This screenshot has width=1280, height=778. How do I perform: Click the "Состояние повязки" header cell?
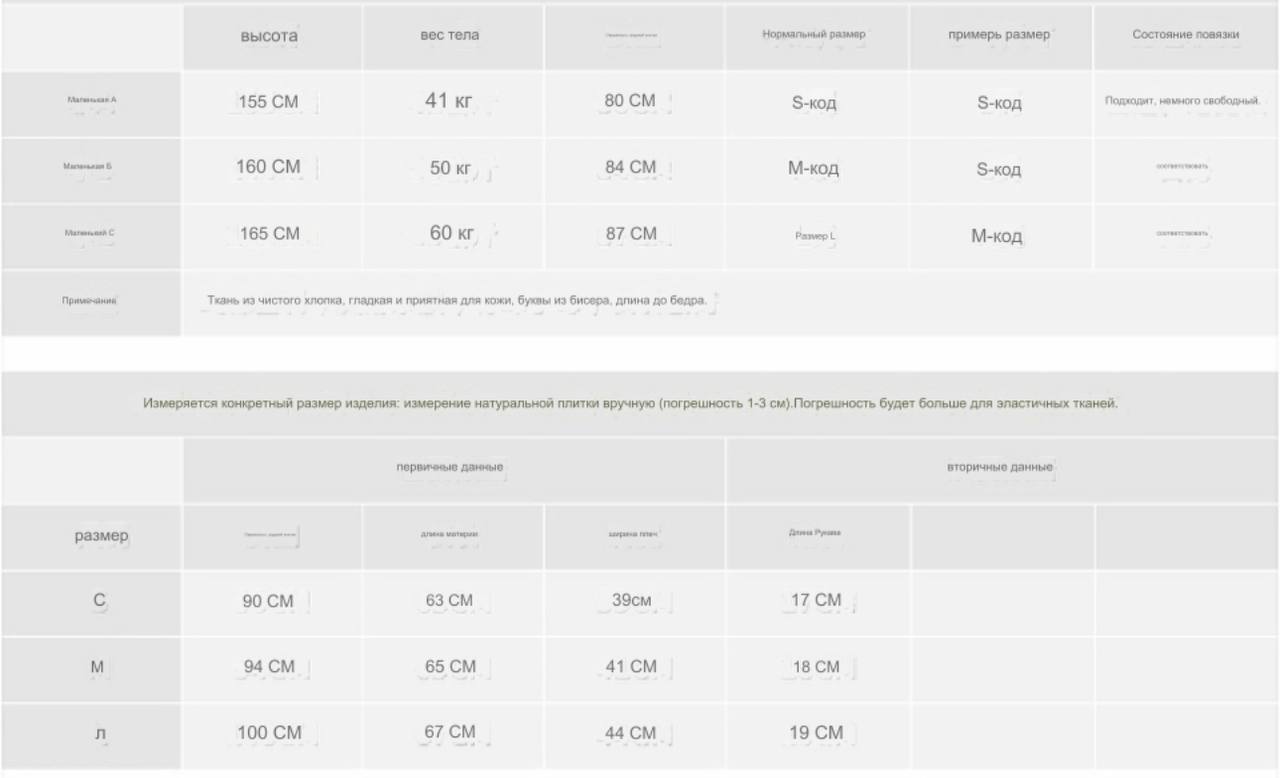point(1186,34)
